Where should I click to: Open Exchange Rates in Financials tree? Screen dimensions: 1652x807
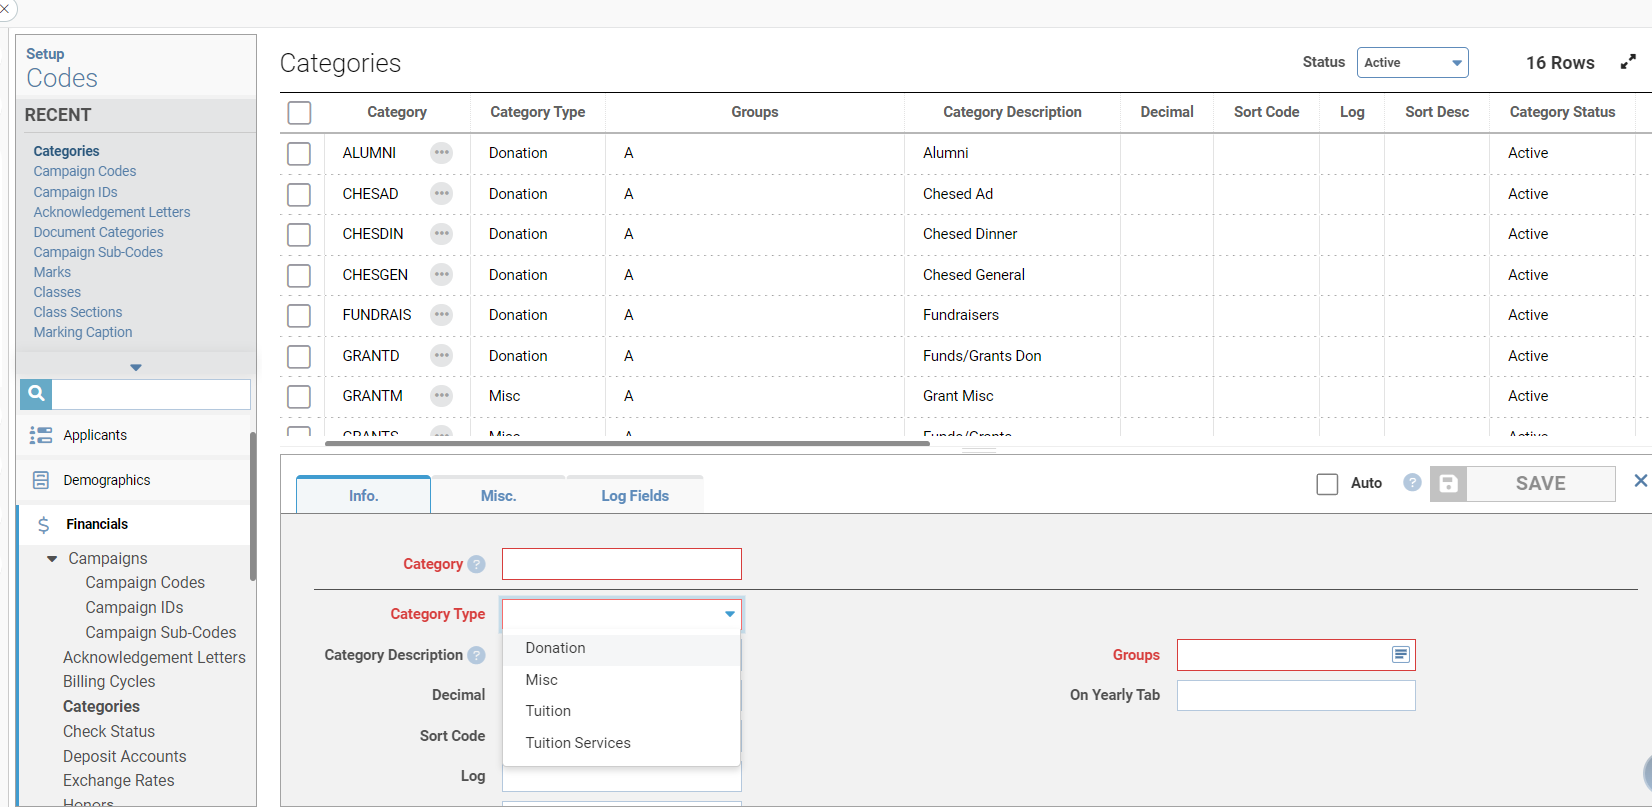[119, 781]
